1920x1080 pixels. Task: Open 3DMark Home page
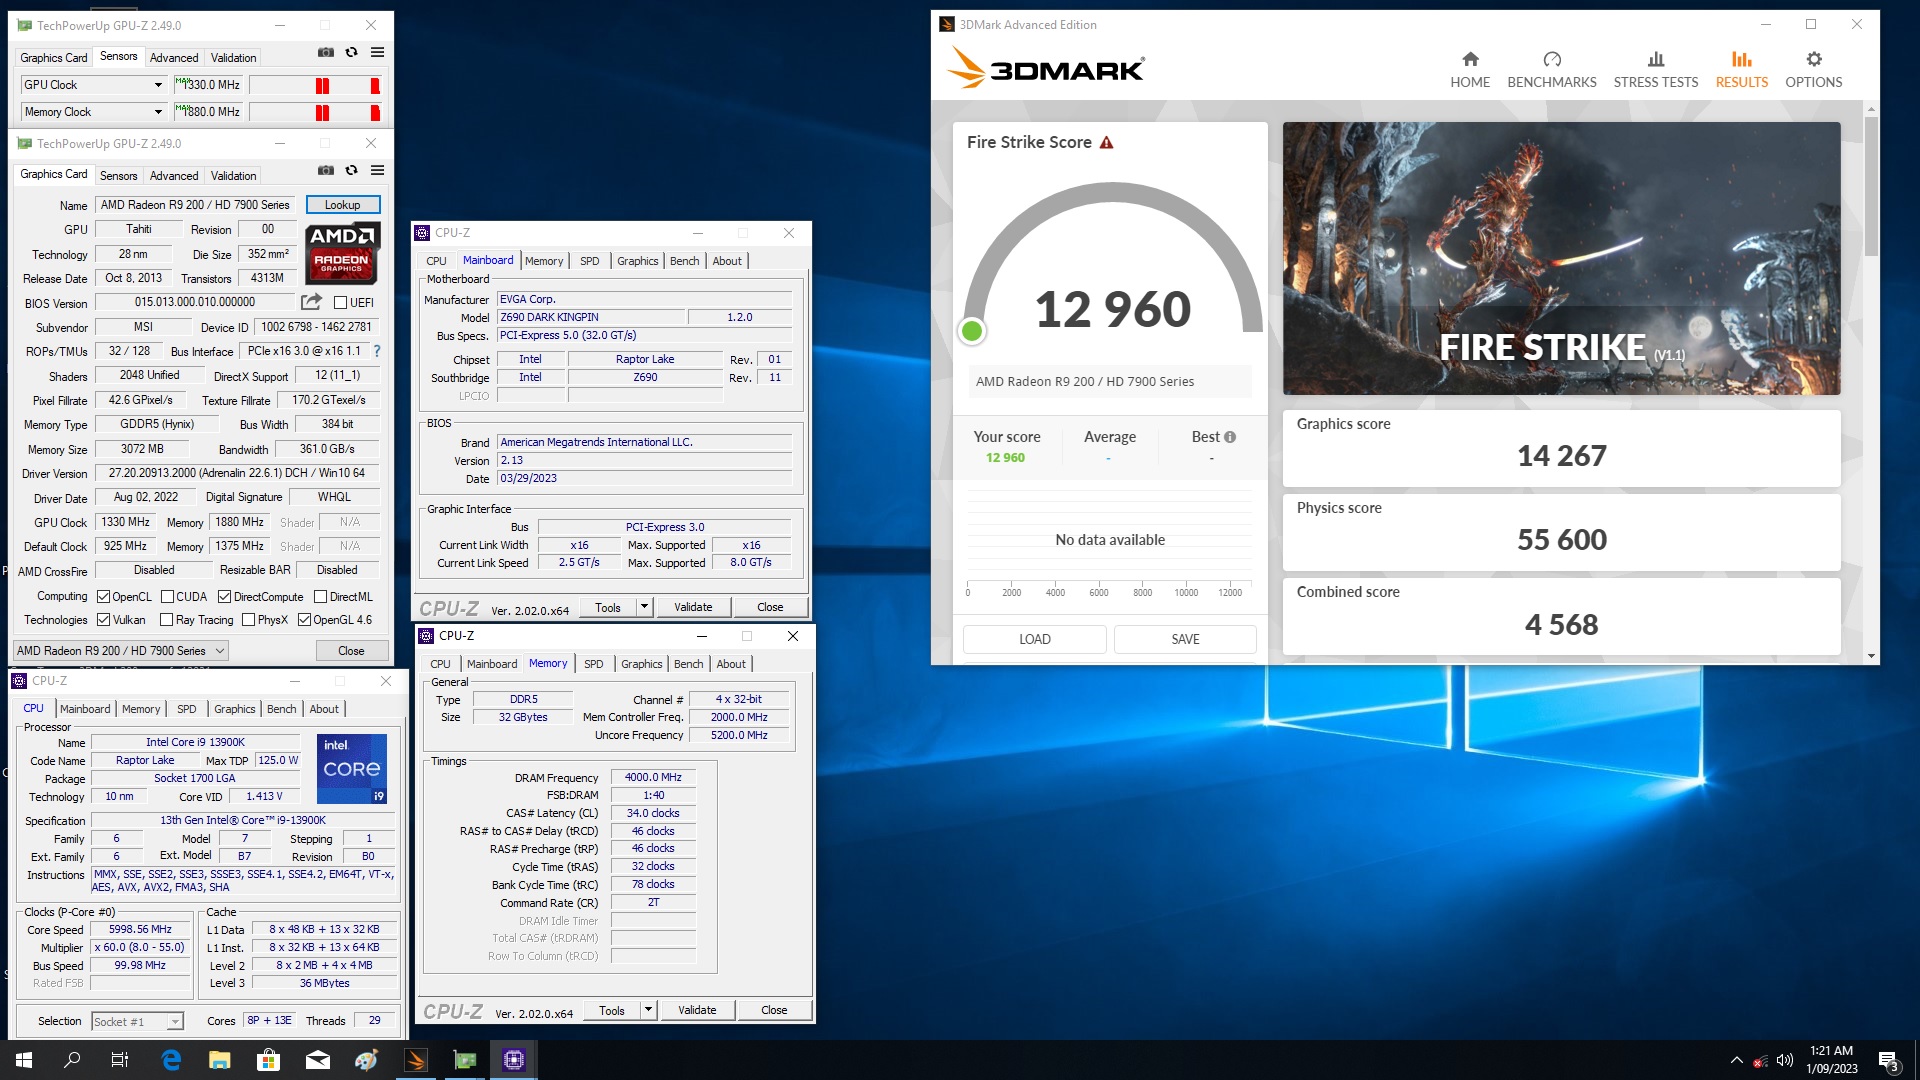click(1469, 70)
